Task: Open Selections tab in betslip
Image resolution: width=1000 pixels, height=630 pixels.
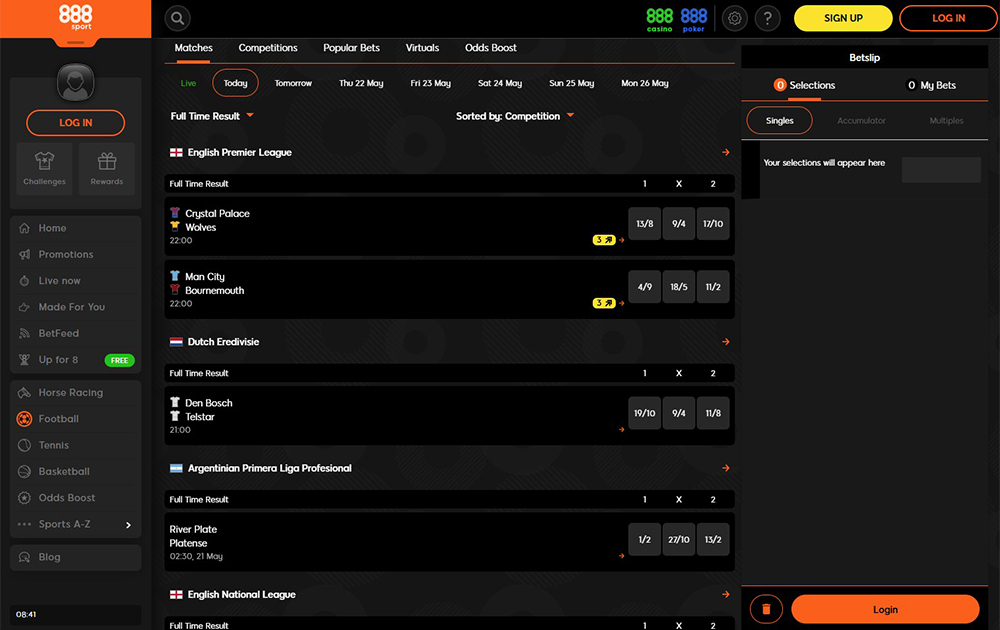Action: tap(804, 85)
